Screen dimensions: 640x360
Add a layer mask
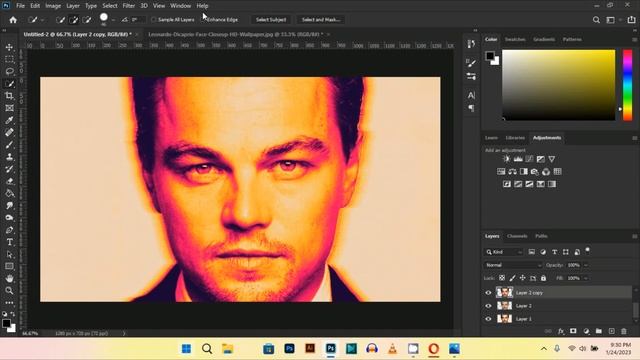coord(573,331)
